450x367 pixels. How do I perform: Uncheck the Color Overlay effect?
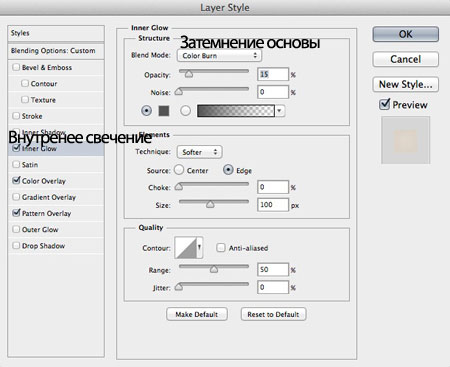tap(16, 180)
